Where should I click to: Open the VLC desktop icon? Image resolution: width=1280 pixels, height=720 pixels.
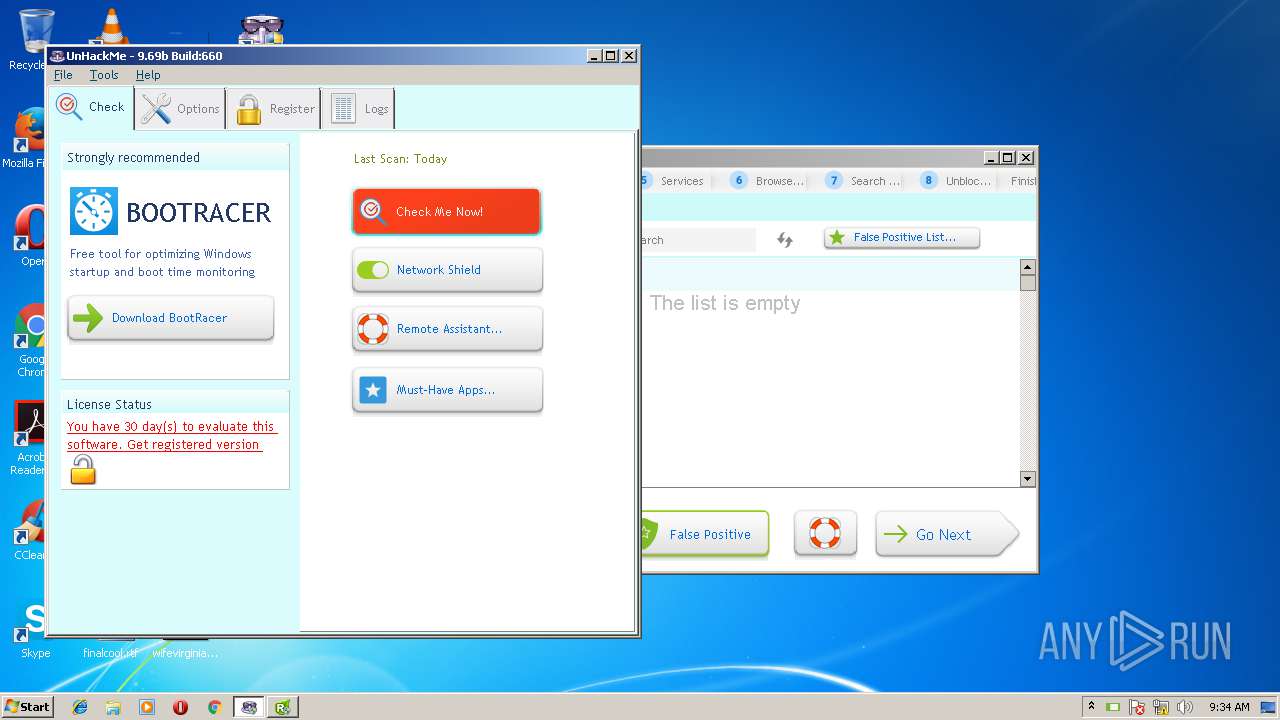pos(110,27)
